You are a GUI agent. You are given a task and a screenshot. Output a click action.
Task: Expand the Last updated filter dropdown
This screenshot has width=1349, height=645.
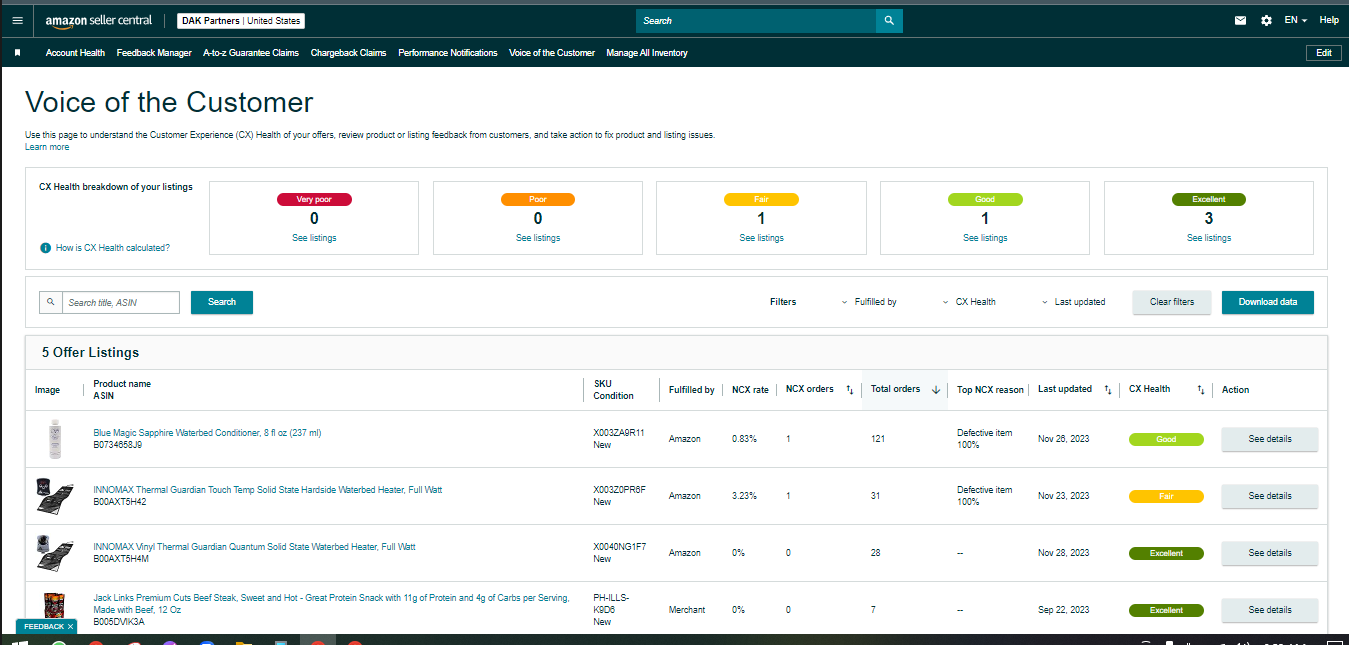tap(1073, 302)
